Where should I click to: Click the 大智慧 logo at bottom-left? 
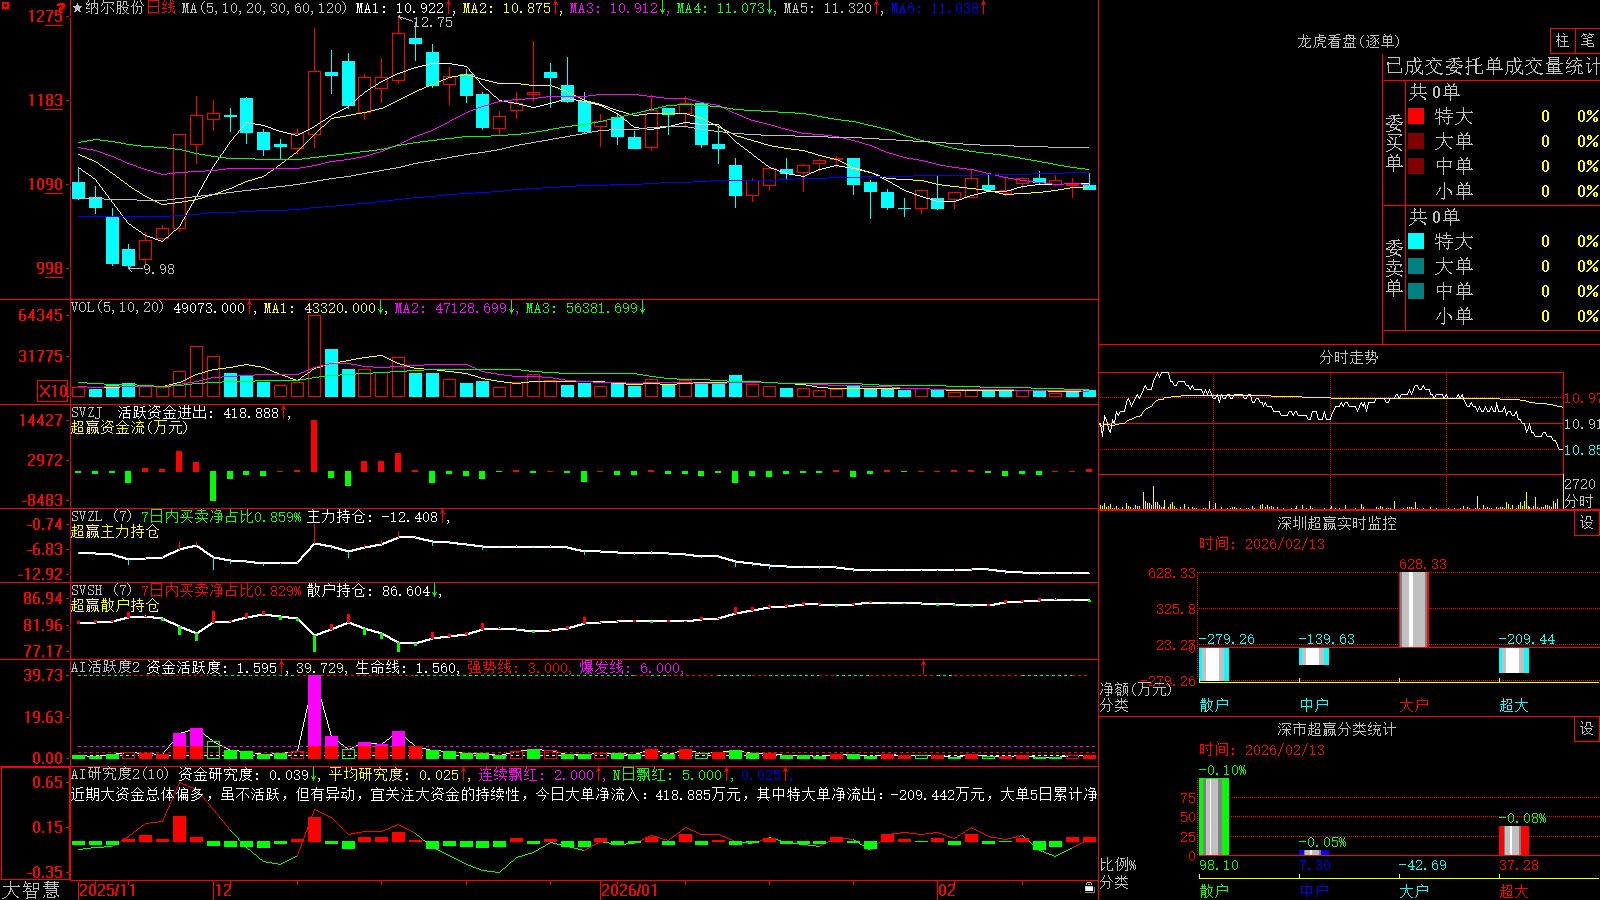pos(31,889)
